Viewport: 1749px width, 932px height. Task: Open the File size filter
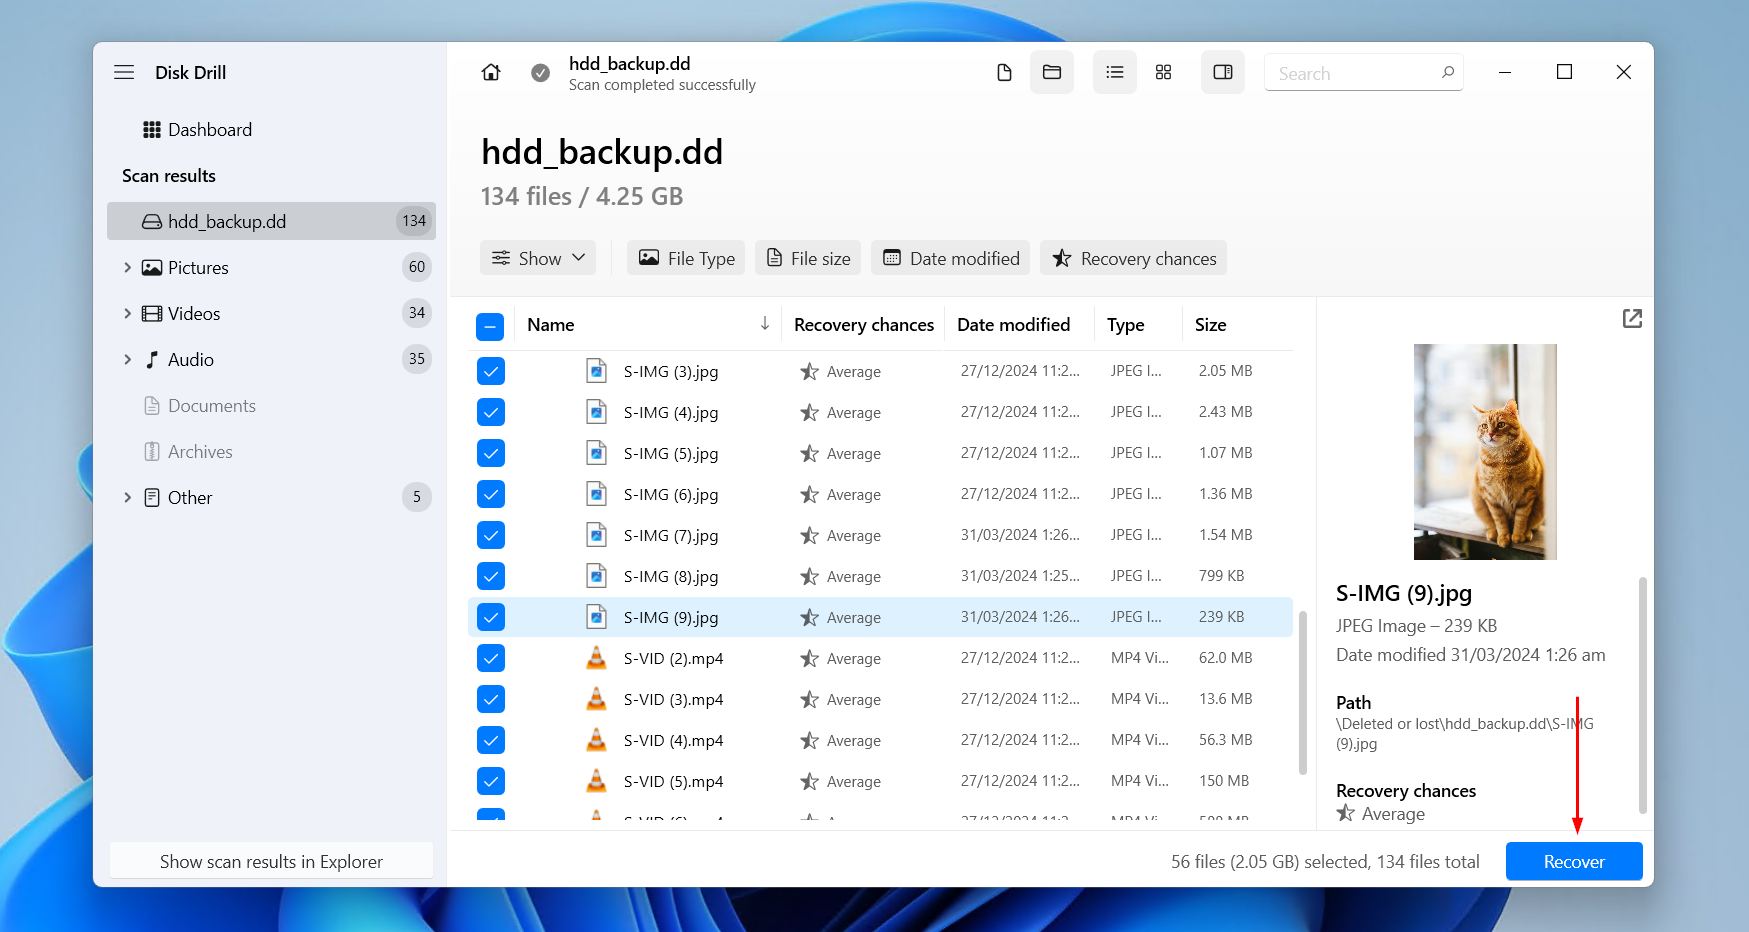807,258
